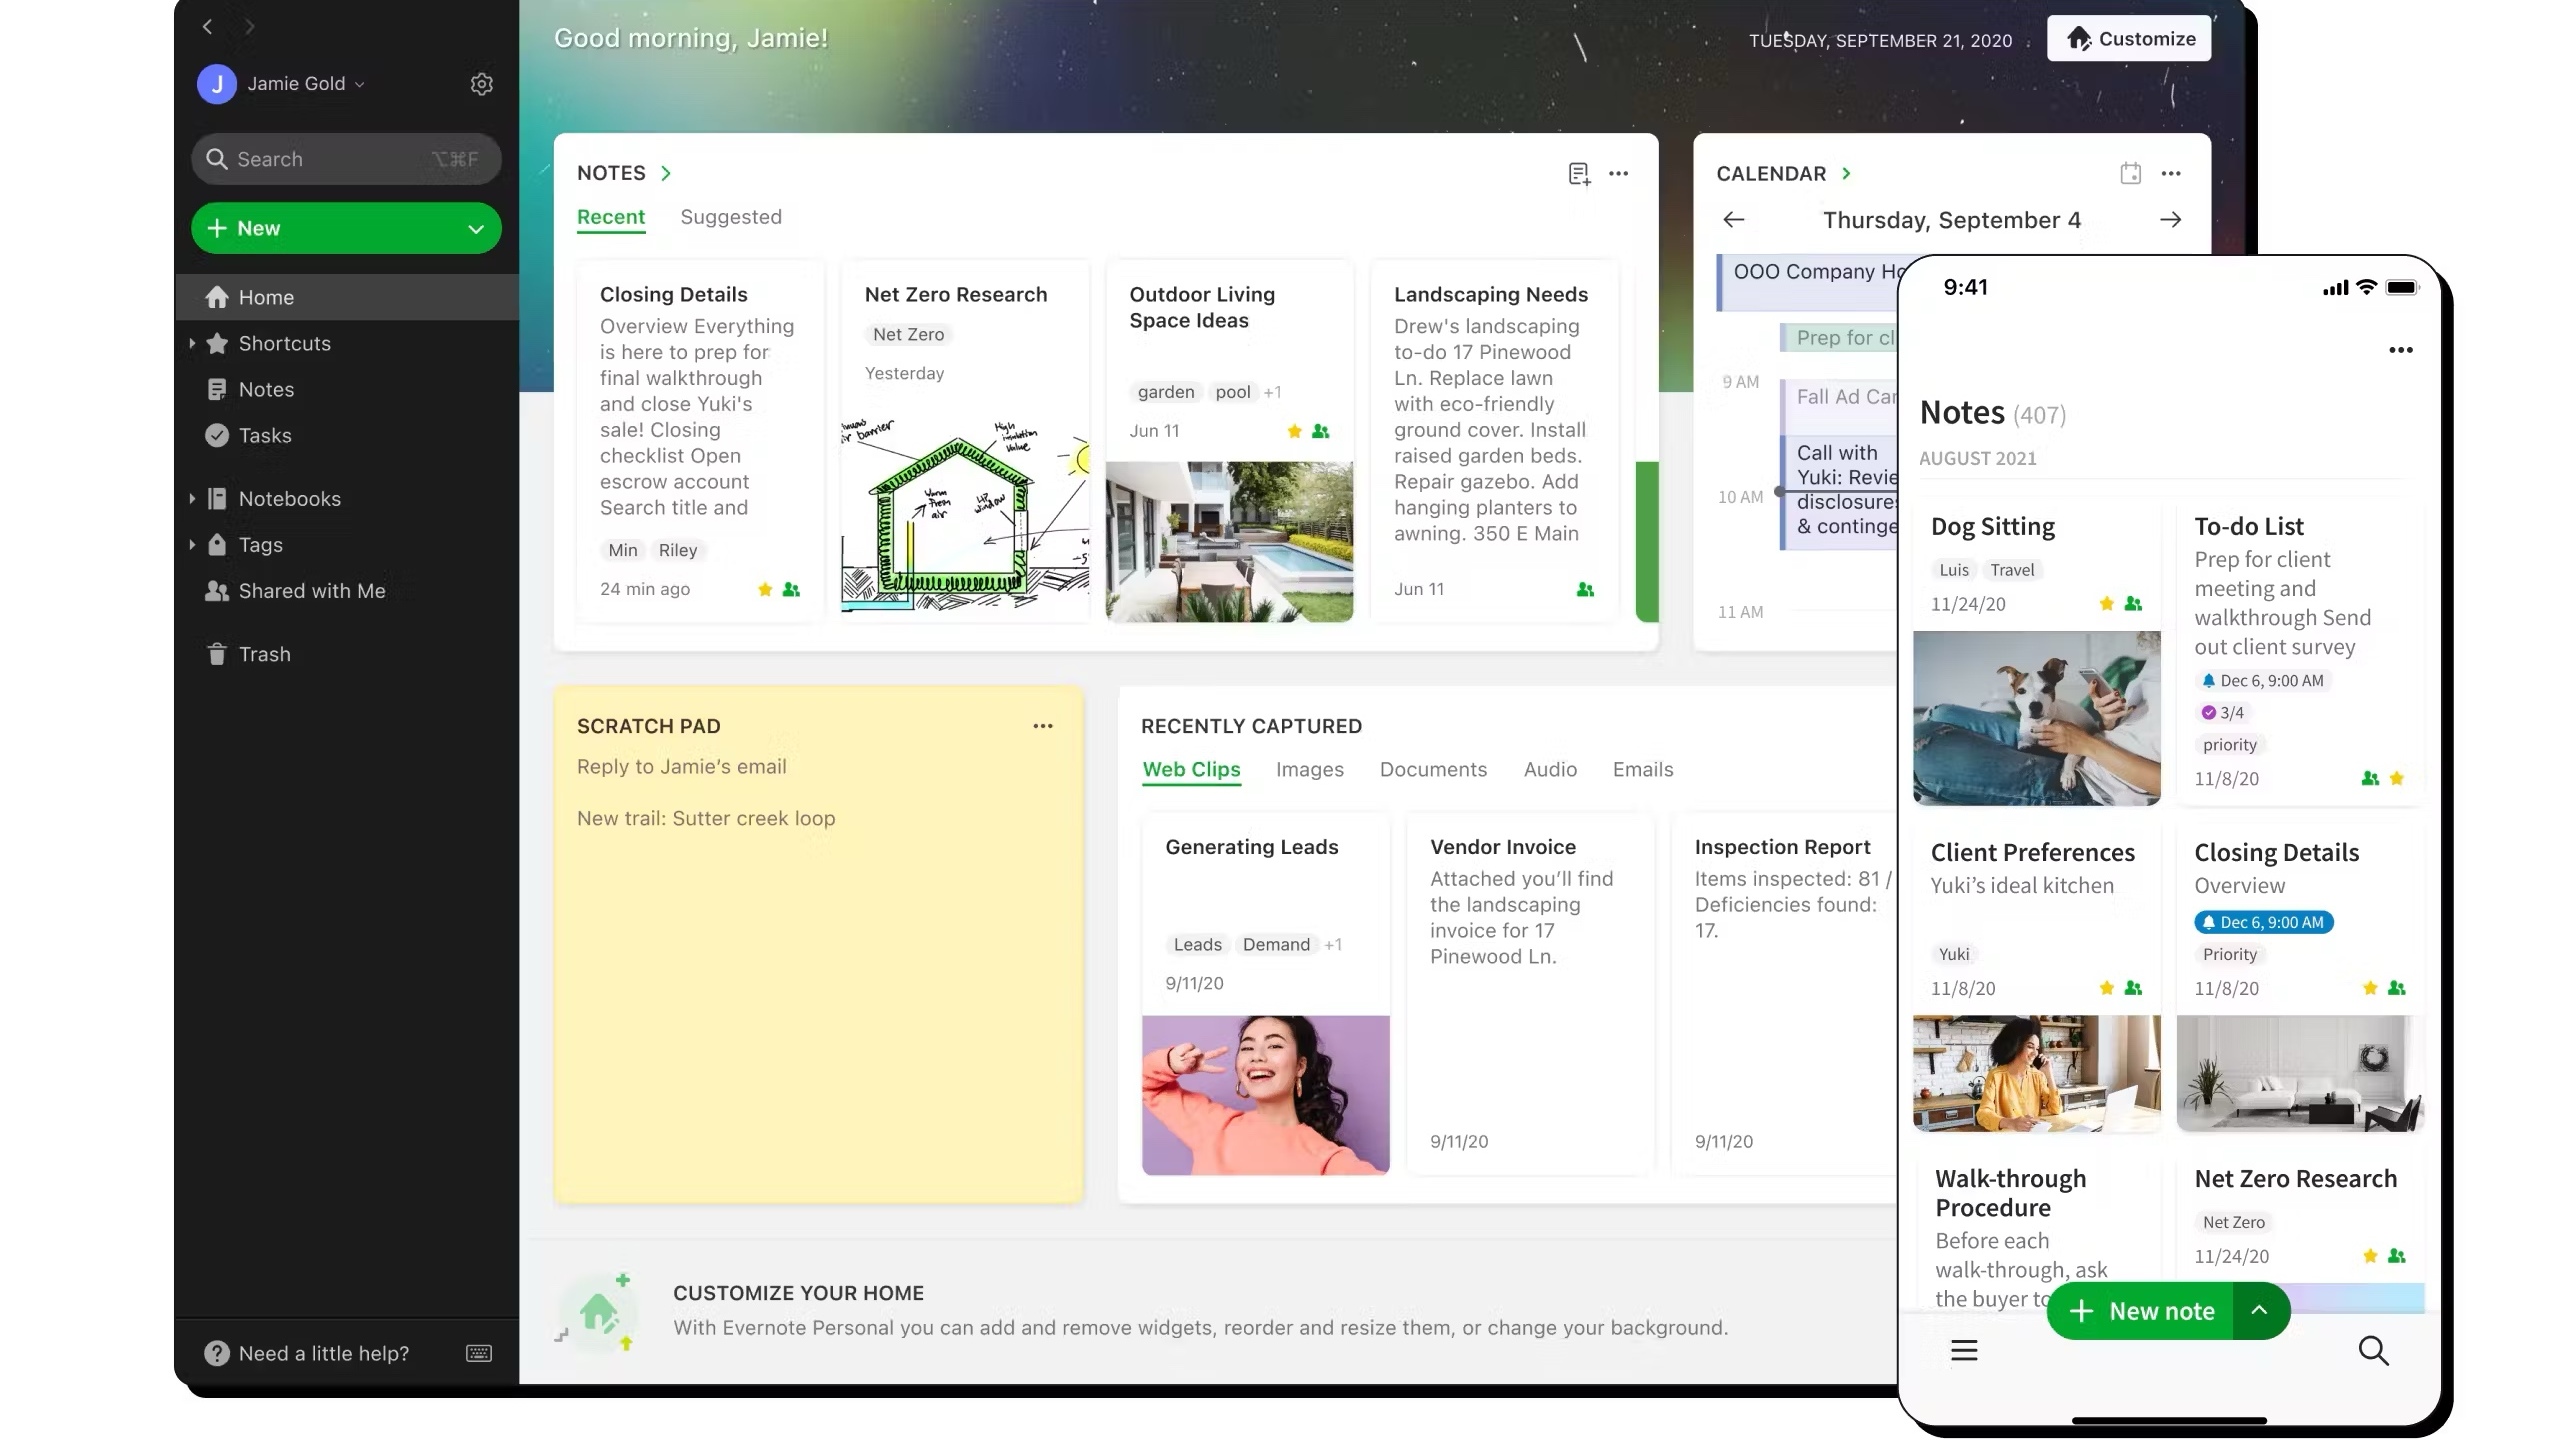Select the Emails tab in Recently Captured
This screenshot has height=1440, width=2560.
[1643, 769]
